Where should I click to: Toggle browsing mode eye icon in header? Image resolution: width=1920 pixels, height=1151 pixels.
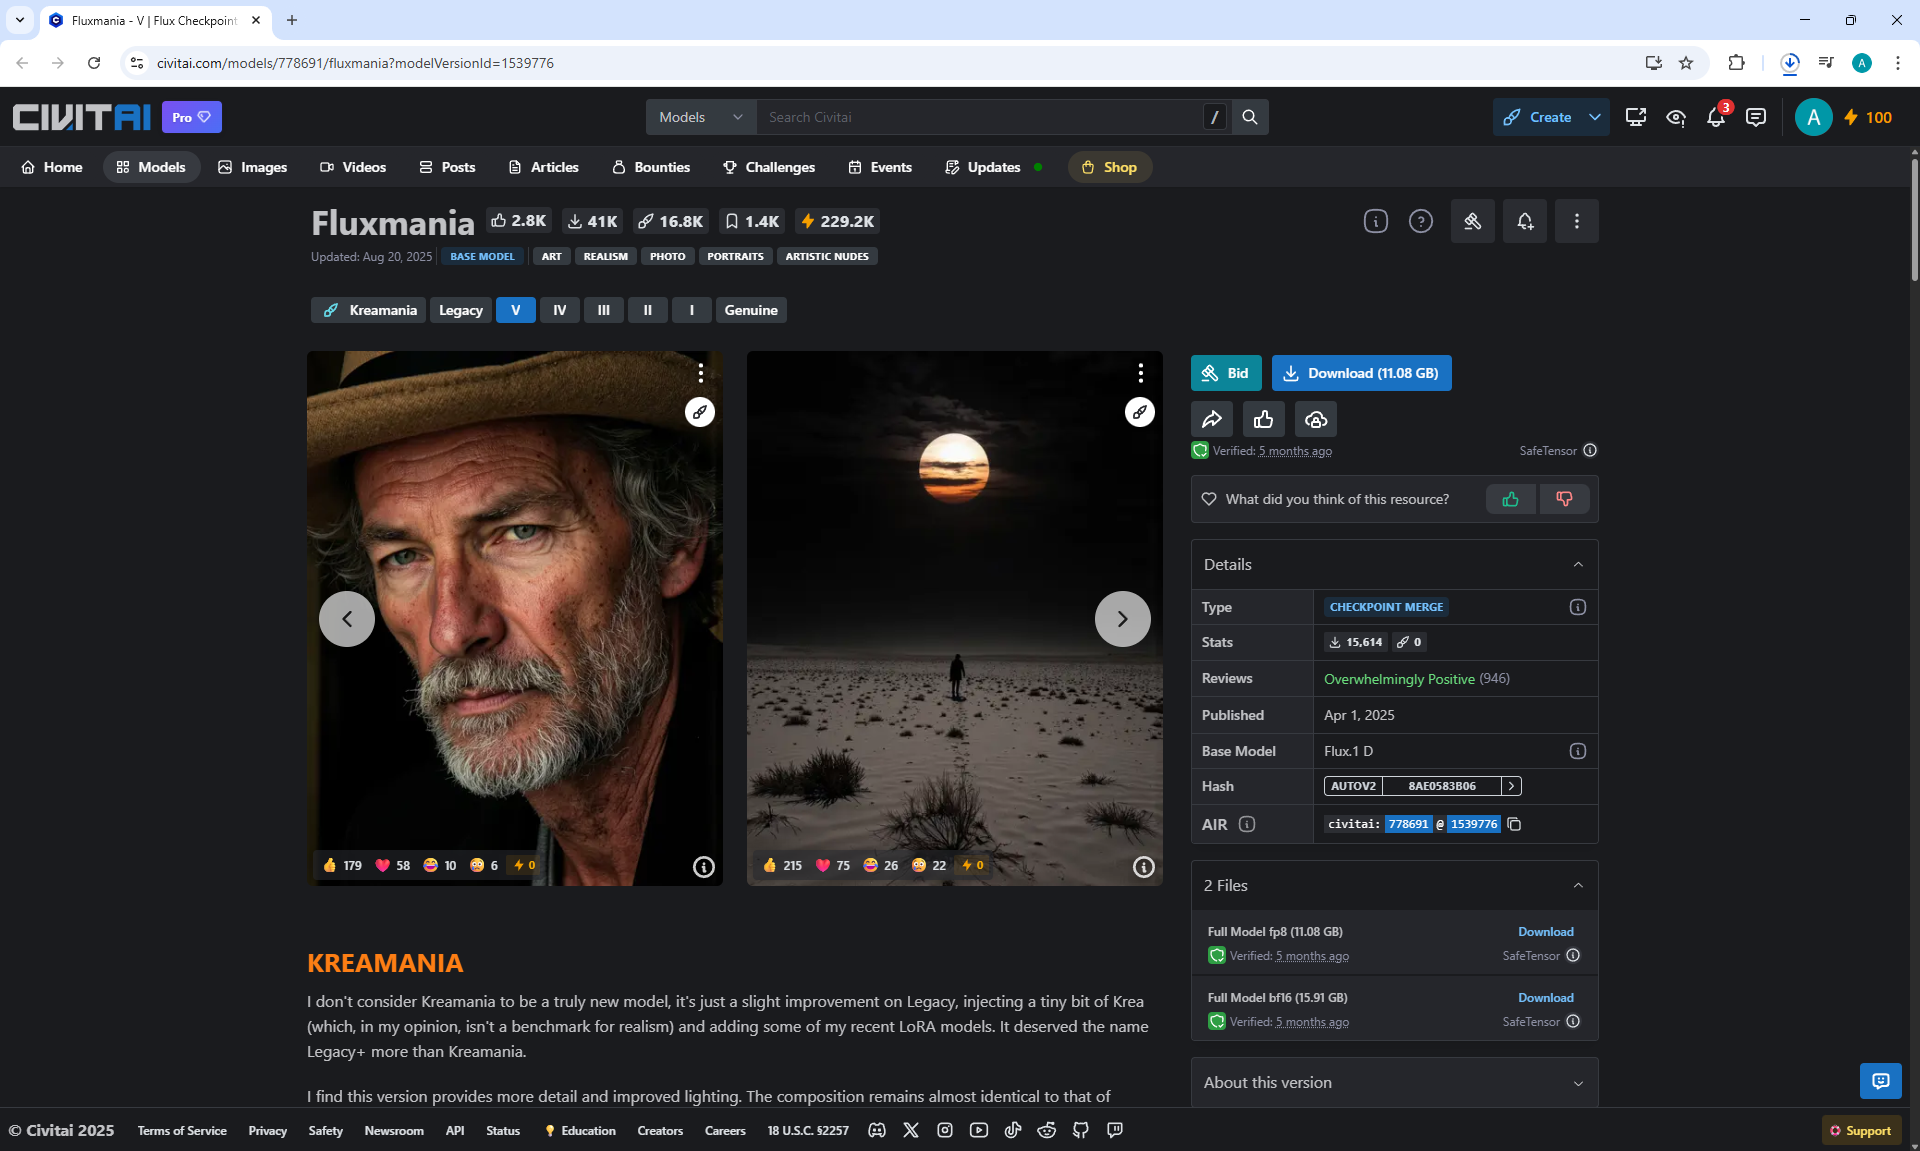pyautogui.click(x=1676, y=117)
